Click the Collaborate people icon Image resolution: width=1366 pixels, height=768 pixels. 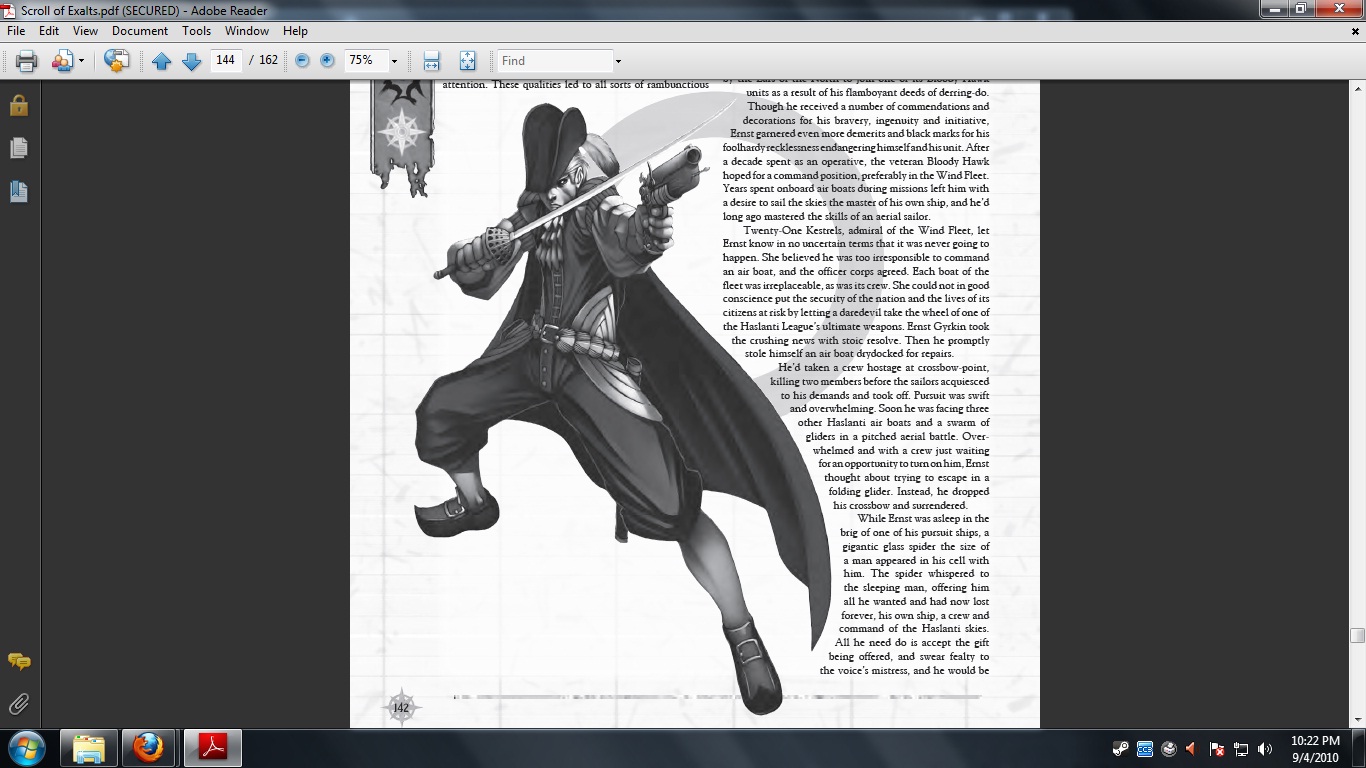(62, 61)
